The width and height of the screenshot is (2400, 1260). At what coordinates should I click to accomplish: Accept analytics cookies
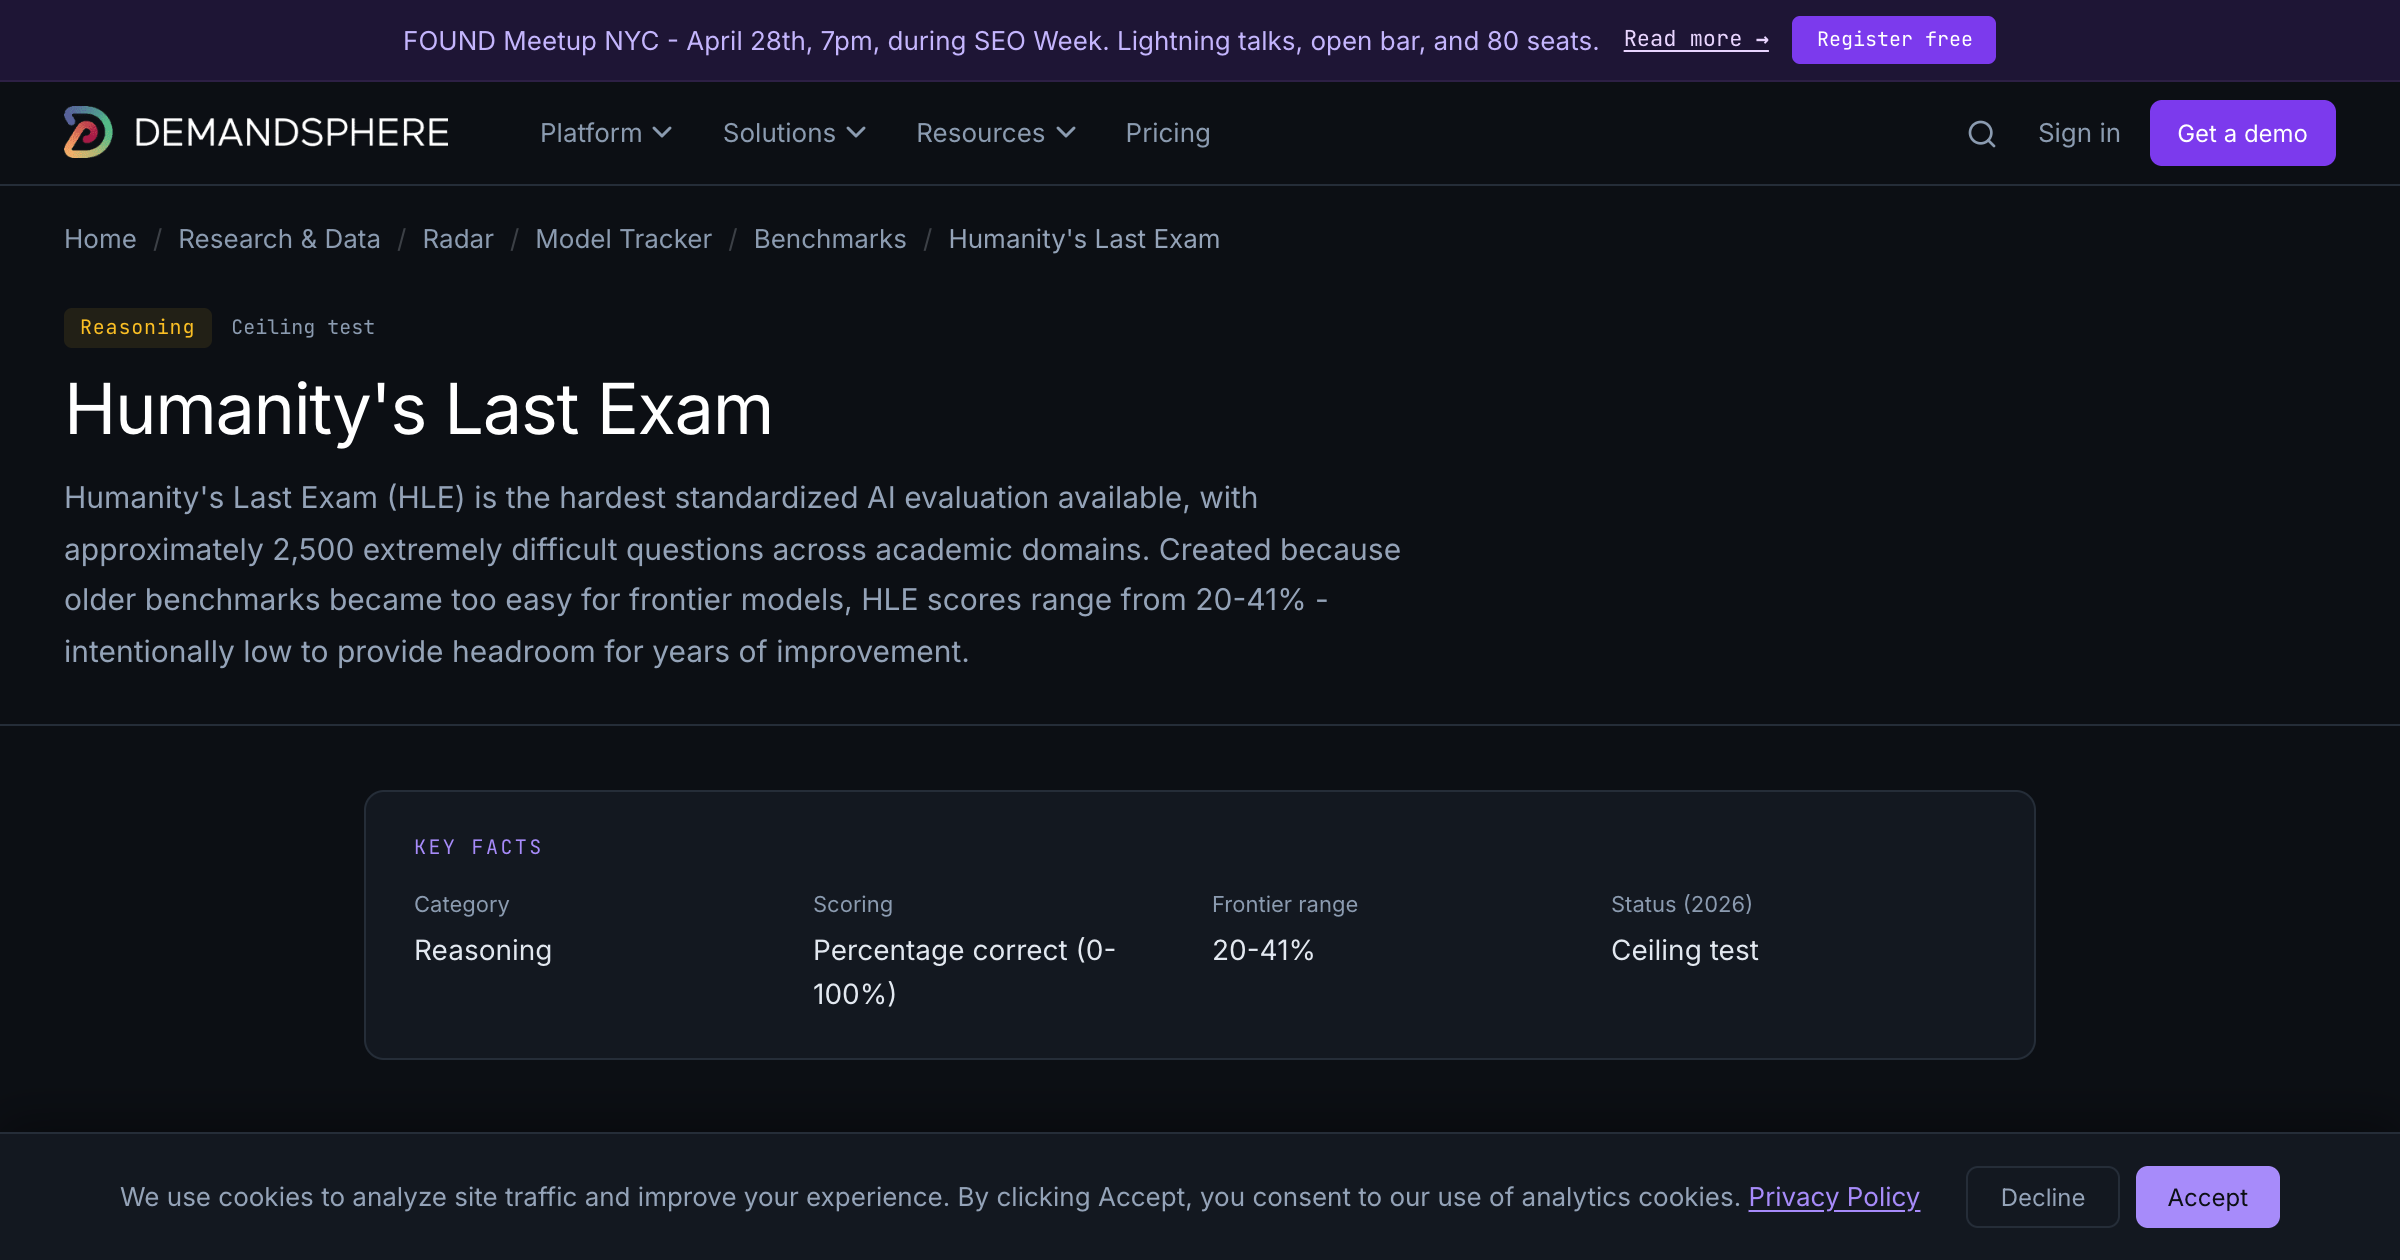[x=2207, y=1197]
